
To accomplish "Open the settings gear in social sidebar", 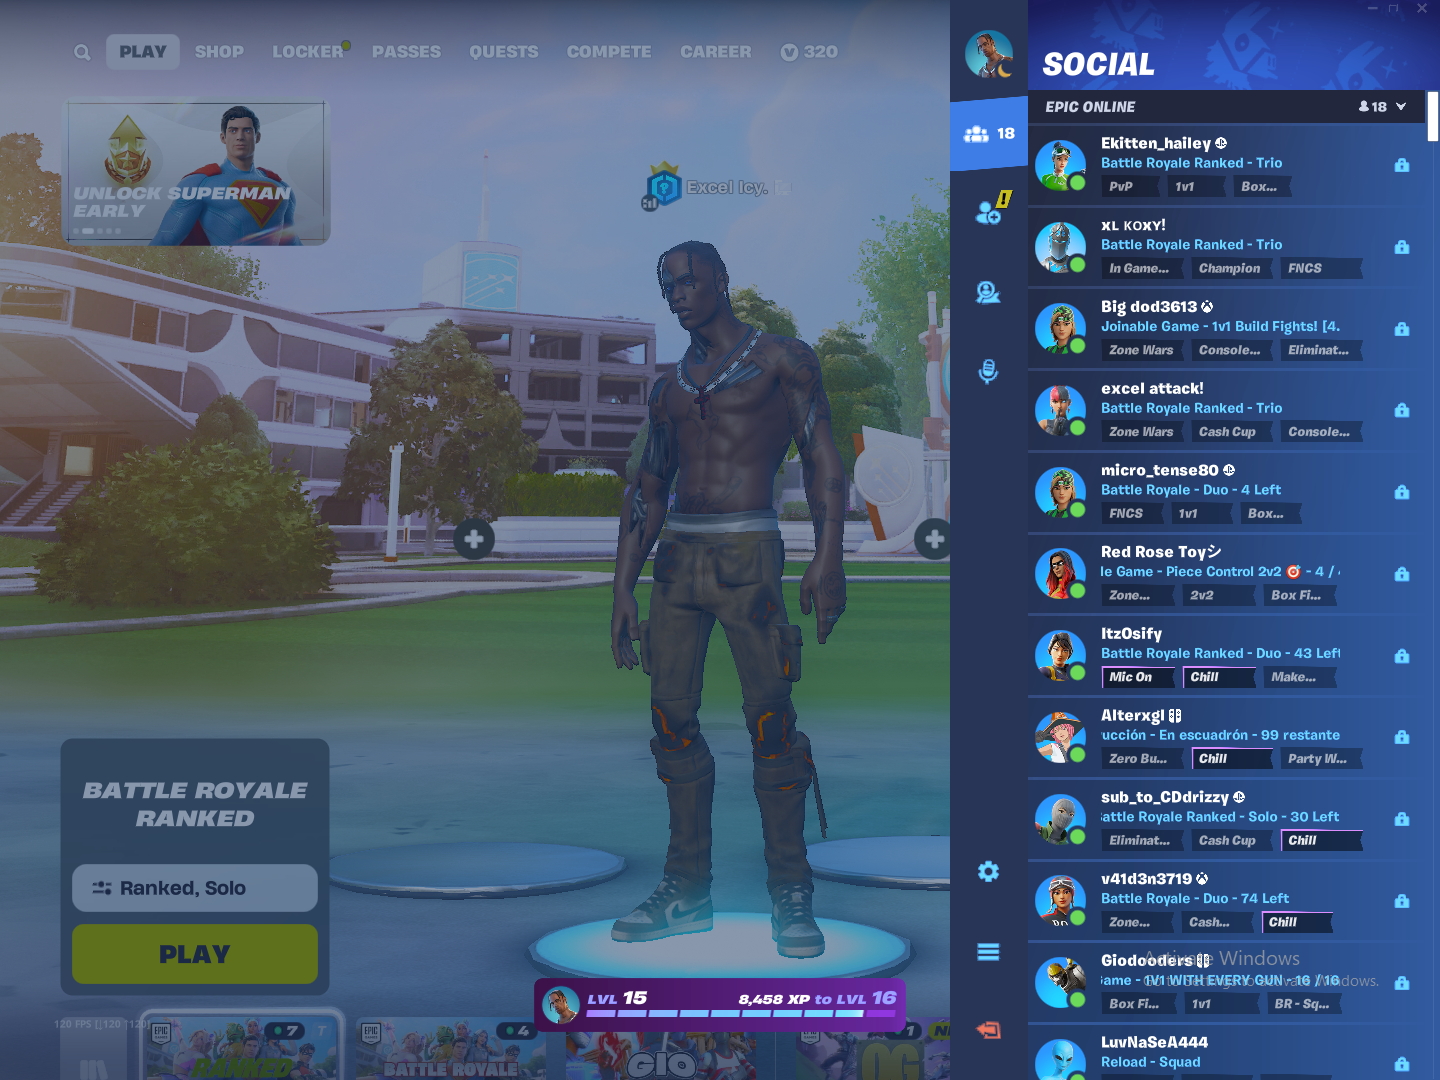I will click(988, 872).
